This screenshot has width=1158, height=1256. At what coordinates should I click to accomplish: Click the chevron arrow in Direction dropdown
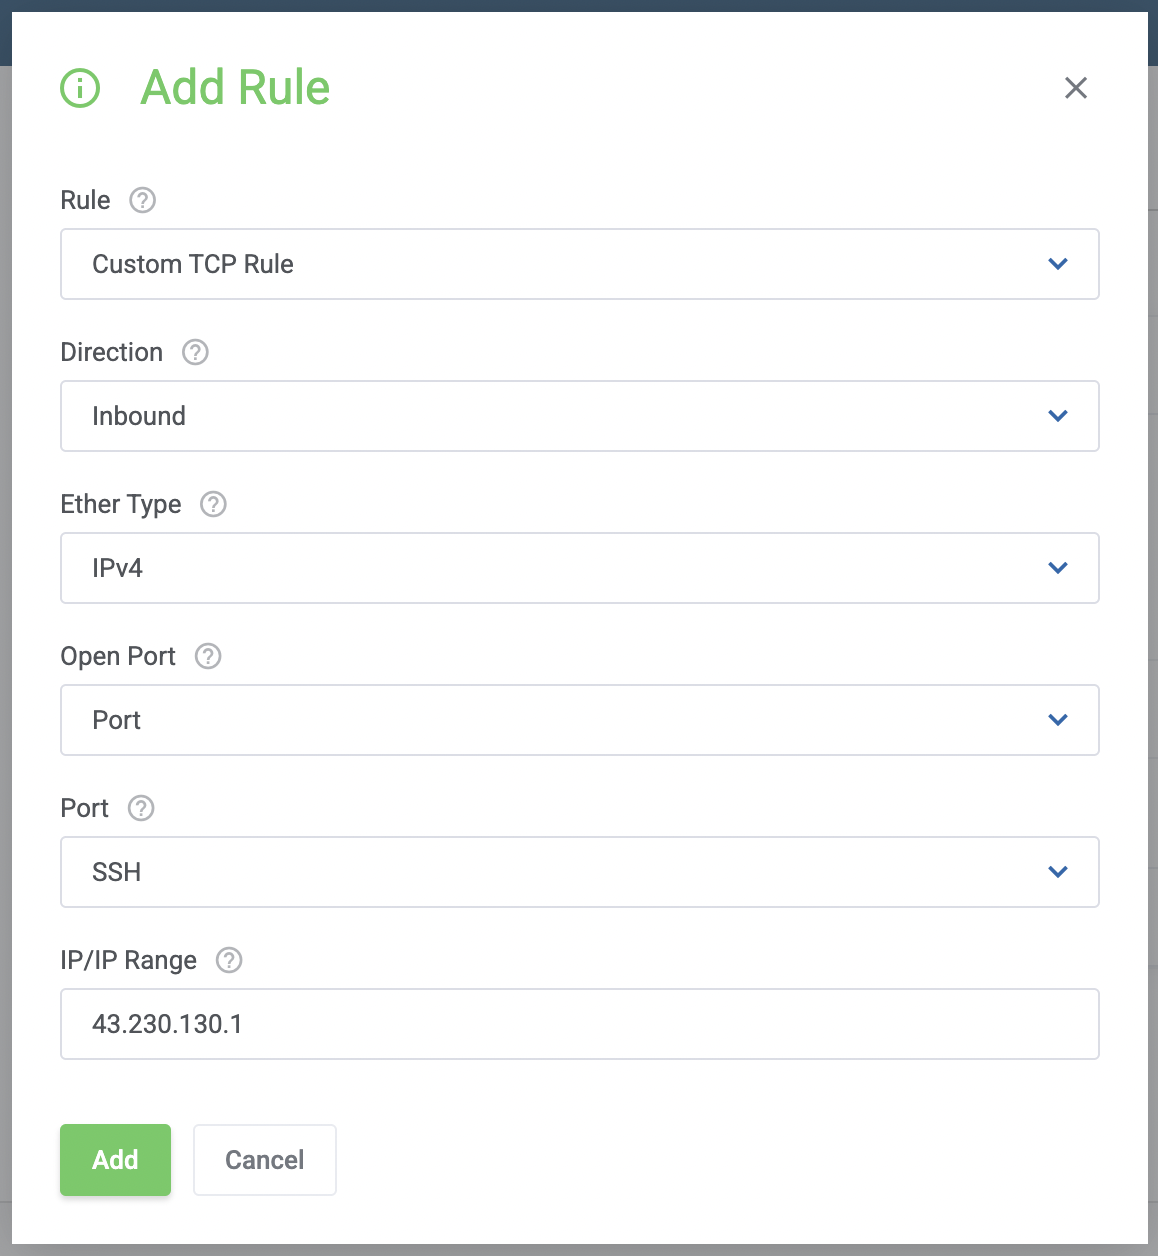pyautogui.click(x=1058, y=416)
